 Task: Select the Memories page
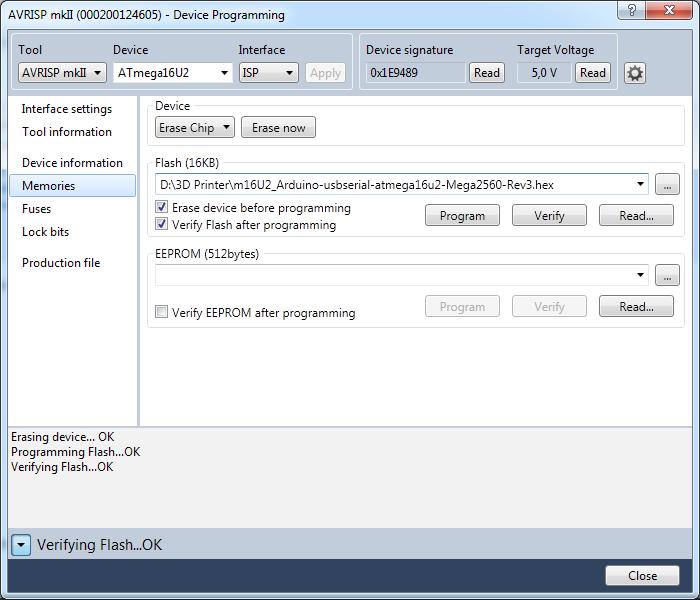coord(72,186)
